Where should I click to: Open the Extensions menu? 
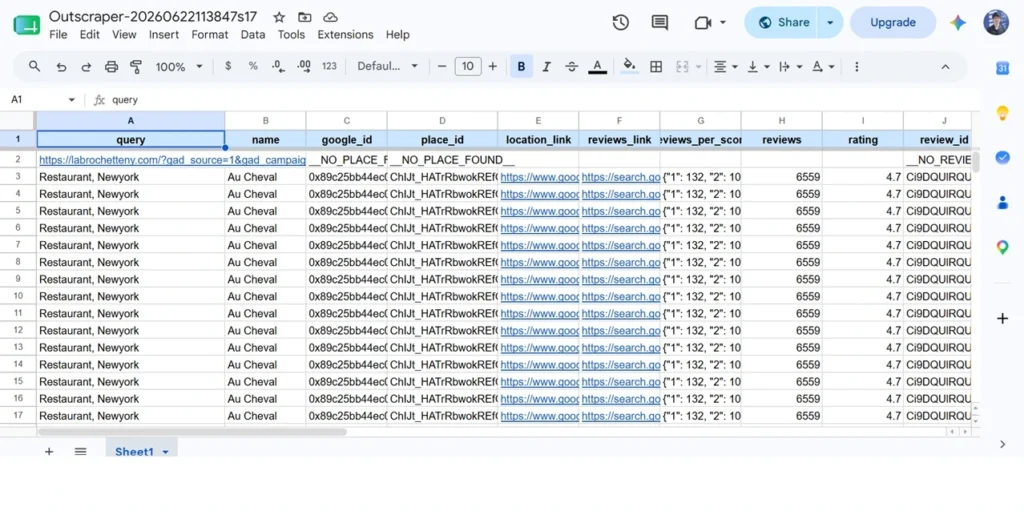(x=345, y=35)
